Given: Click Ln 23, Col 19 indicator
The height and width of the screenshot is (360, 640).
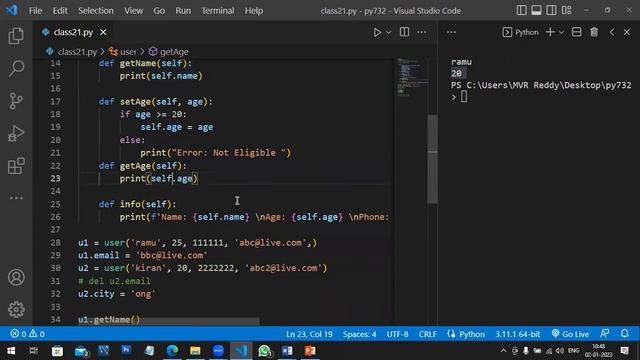Looking at the screenshot, I should coord(309,334).
